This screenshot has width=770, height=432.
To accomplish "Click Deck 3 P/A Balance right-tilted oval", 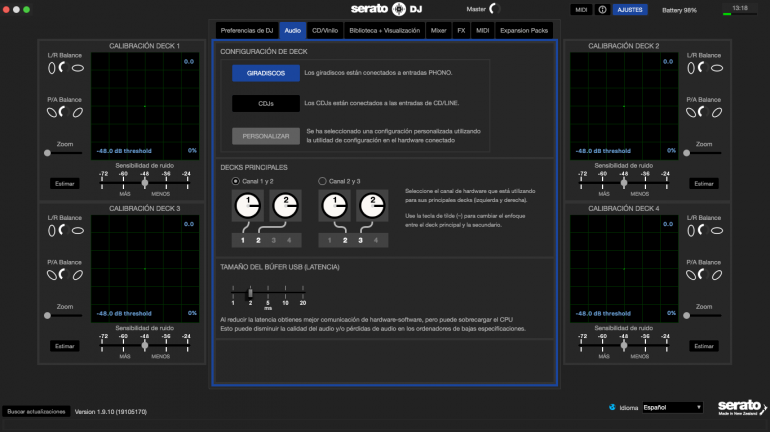I will [x=78, y=275].
